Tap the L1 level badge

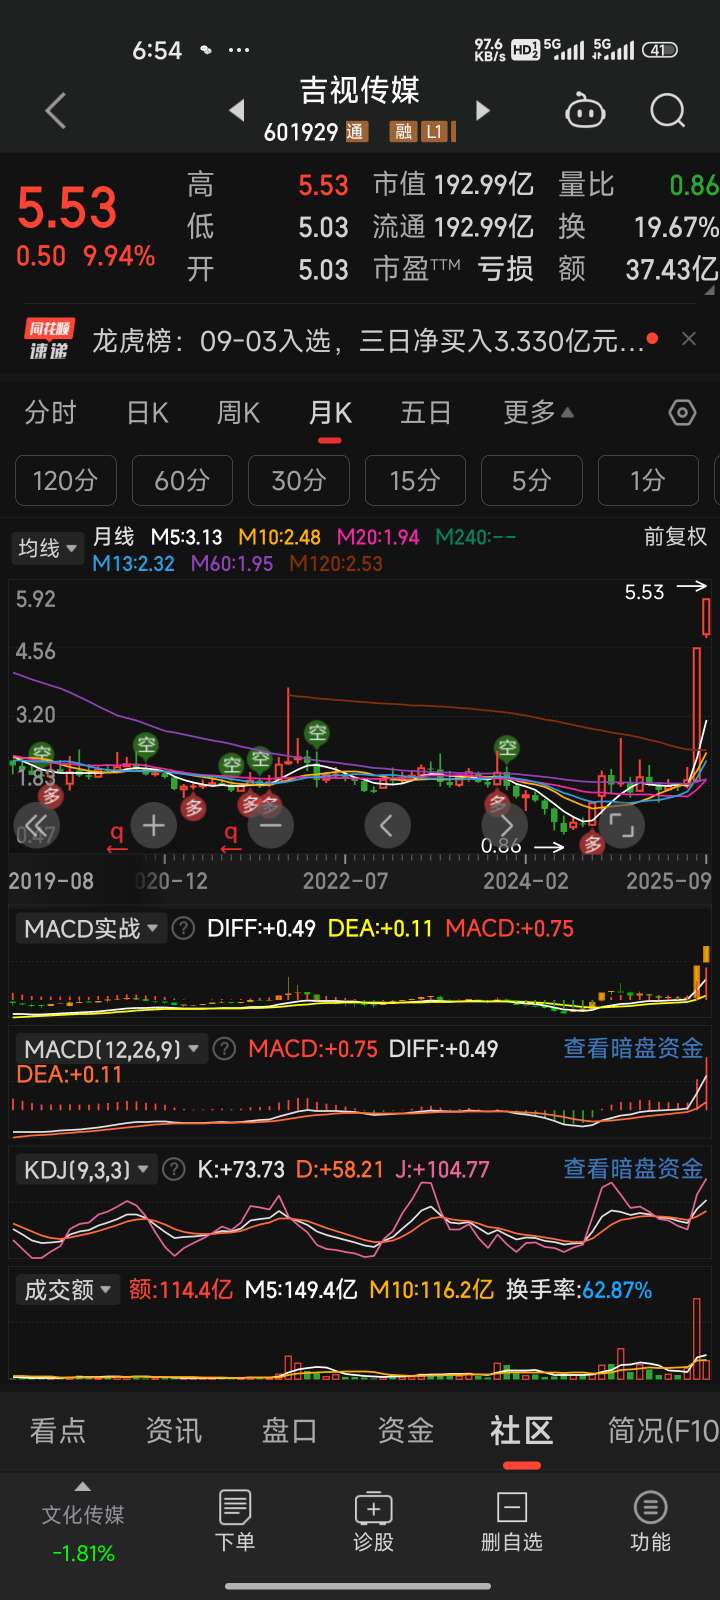[434, 132]
